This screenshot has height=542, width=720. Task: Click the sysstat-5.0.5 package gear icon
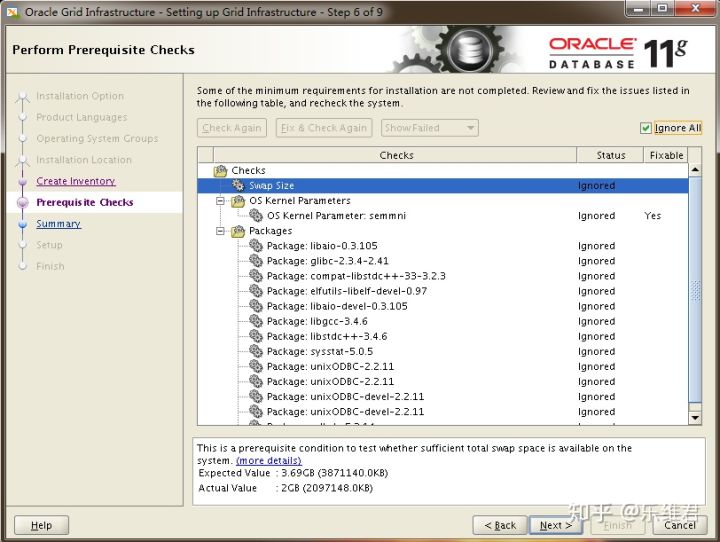click(x=256, y=351)
